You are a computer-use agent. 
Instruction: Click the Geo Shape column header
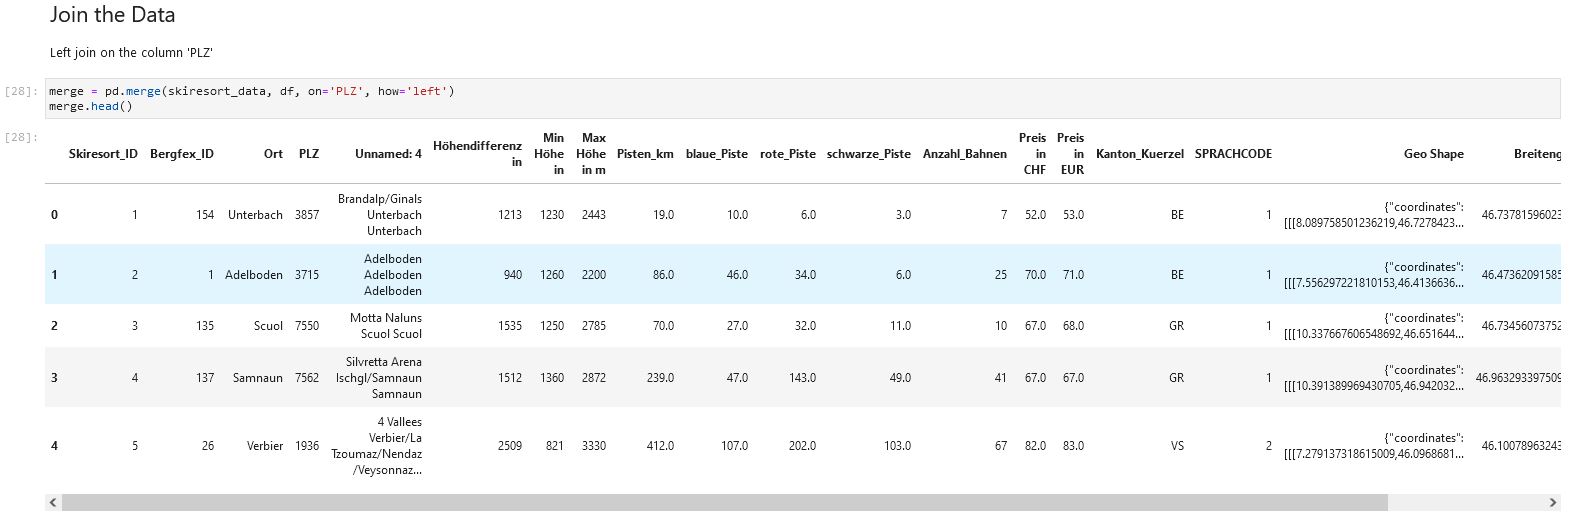pyautogui.click(x=1433, y=154)
